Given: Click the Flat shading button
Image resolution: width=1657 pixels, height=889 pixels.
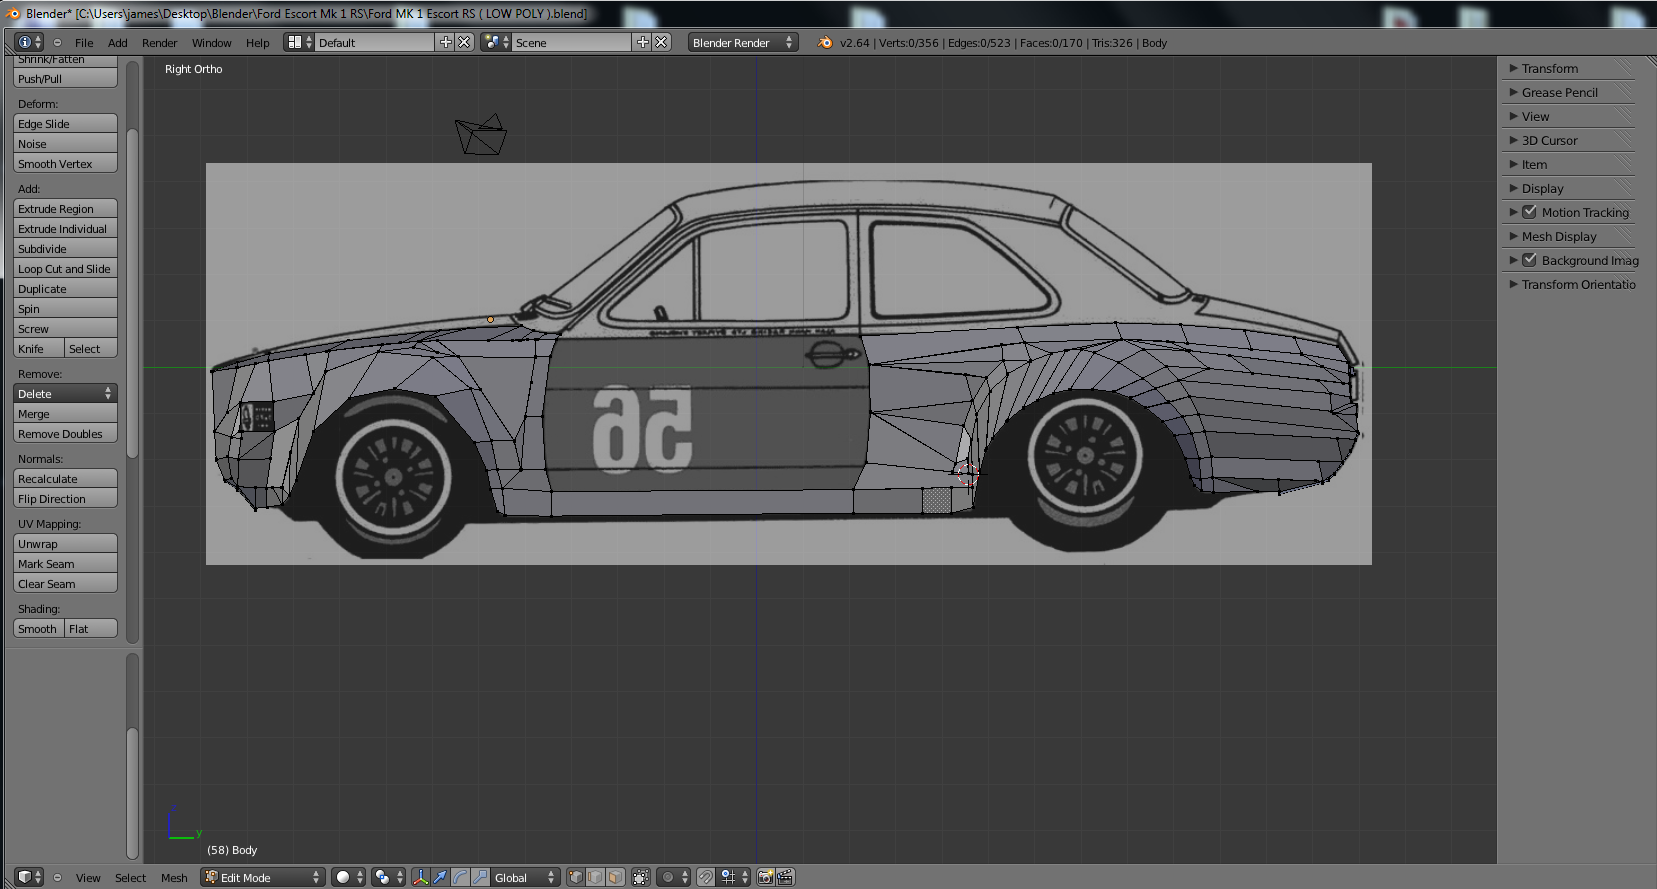Looking at the screenshot, I should (x=91, y=628).
